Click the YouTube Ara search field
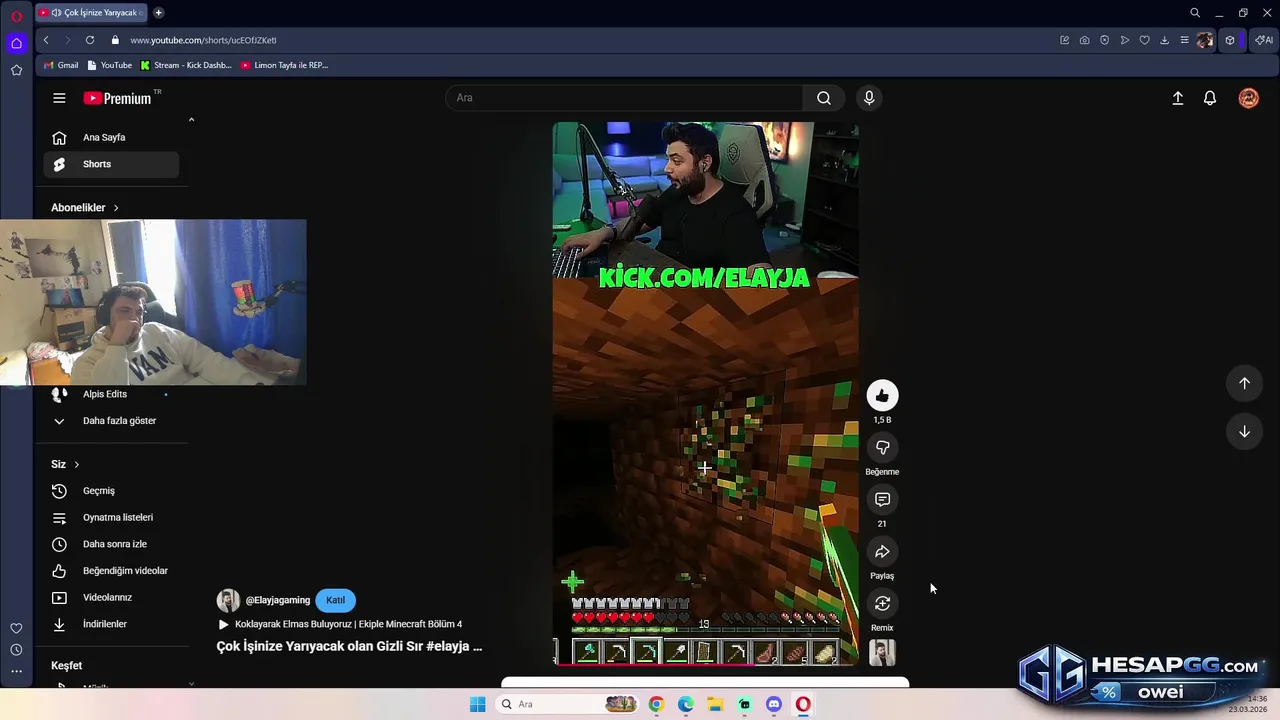The width and height of the screenshot is (1280, 720). 624,98
